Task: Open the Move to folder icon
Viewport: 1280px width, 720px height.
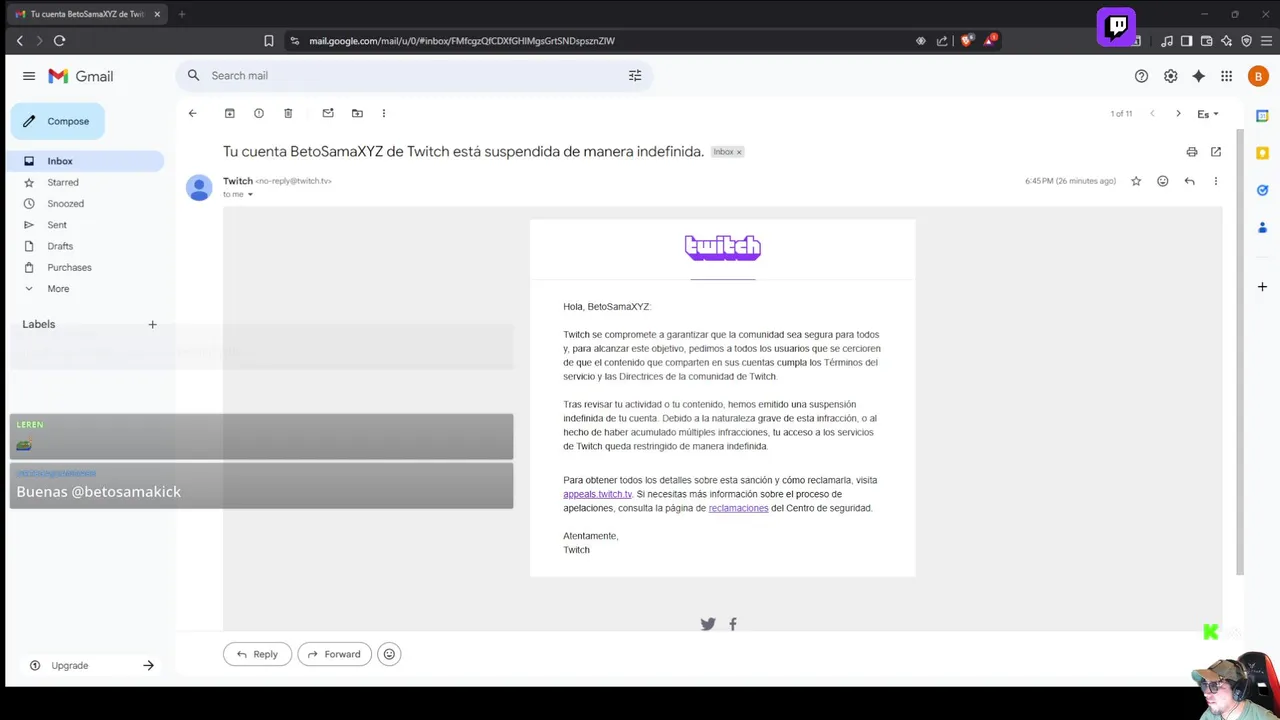Action: click(357, 113)
